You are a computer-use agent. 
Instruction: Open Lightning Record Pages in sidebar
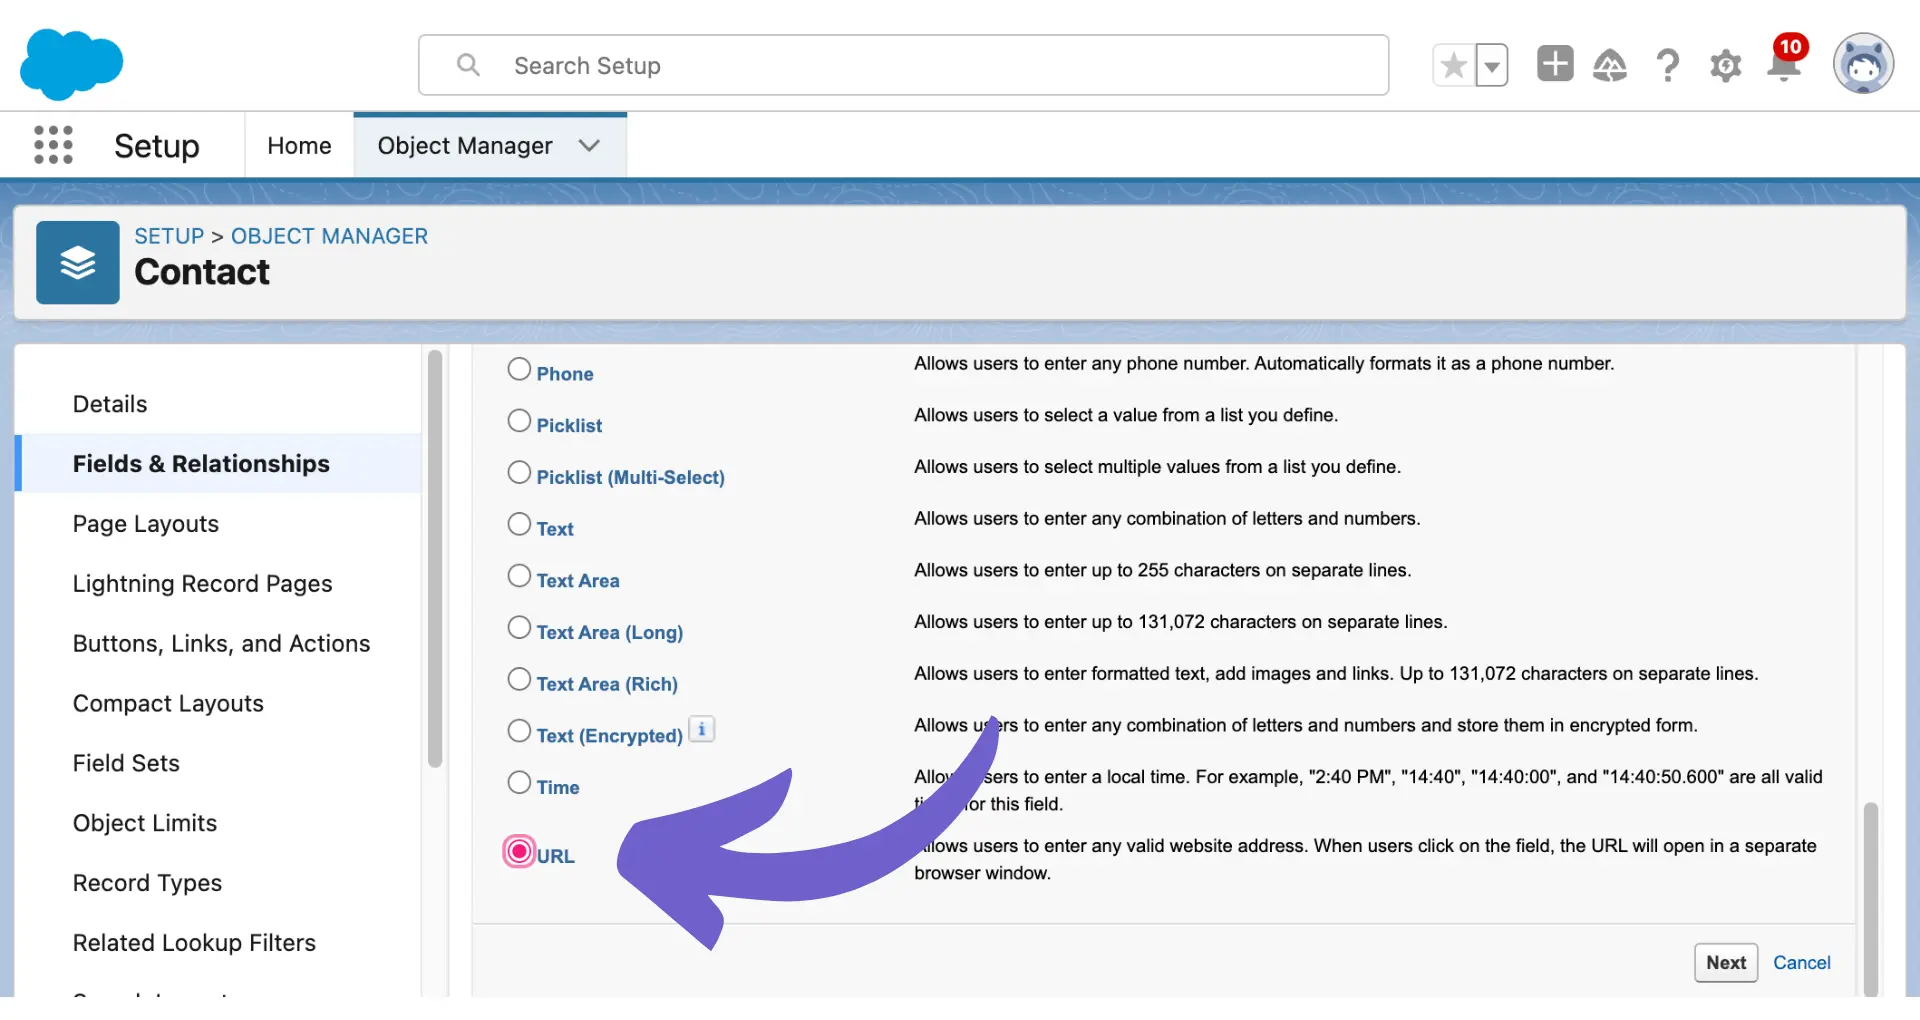point(203,584)
